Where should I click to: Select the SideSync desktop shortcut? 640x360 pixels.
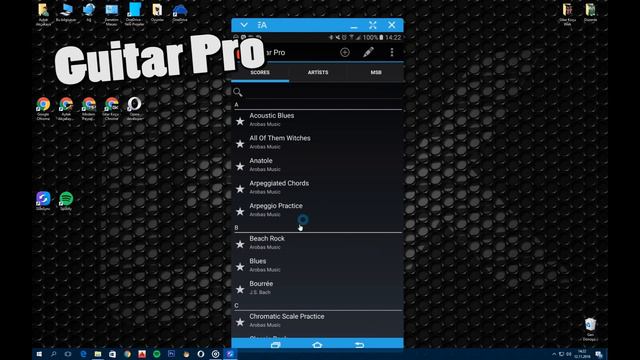43,201
